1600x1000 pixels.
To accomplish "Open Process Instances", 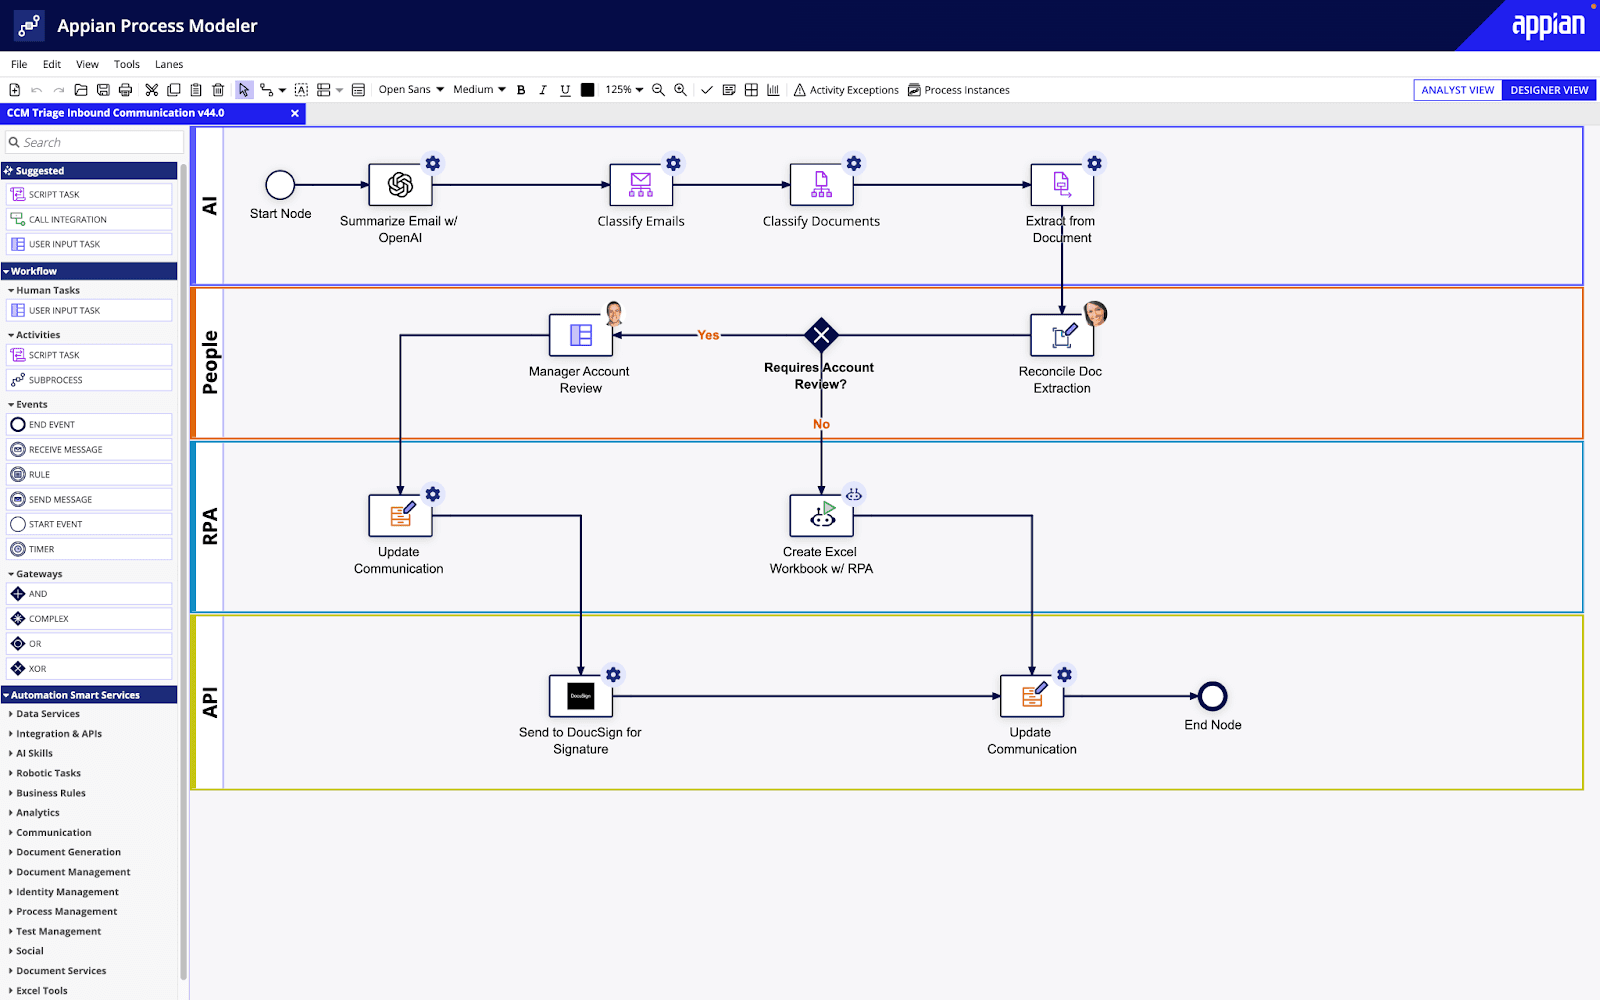I will 959,90.
